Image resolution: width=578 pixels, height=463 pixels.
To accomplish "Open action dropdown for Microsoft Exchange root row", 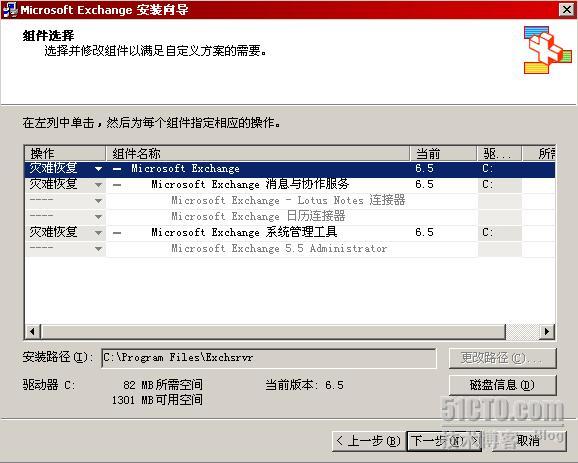I will pos(98,169).
